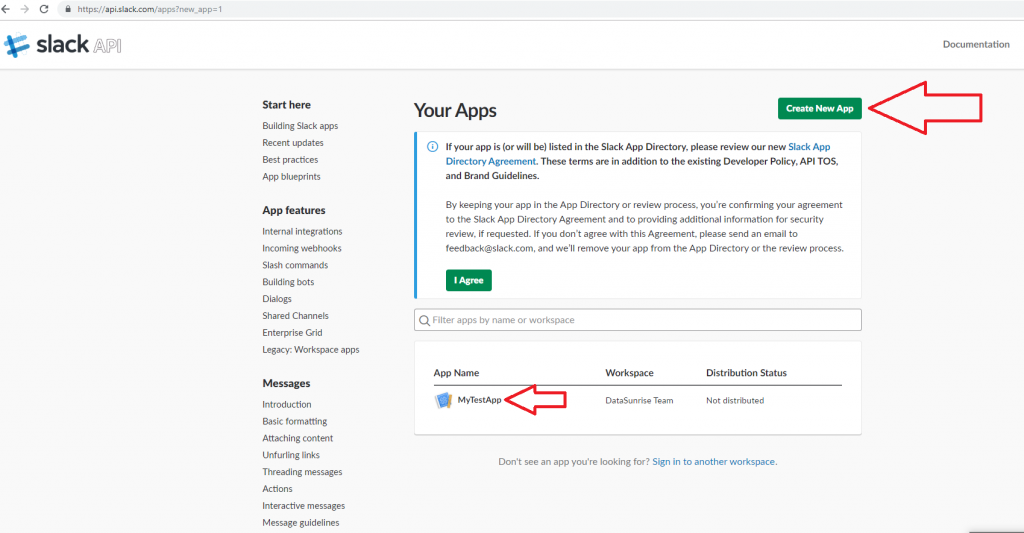Click the Messages section heading

(286, 383)
